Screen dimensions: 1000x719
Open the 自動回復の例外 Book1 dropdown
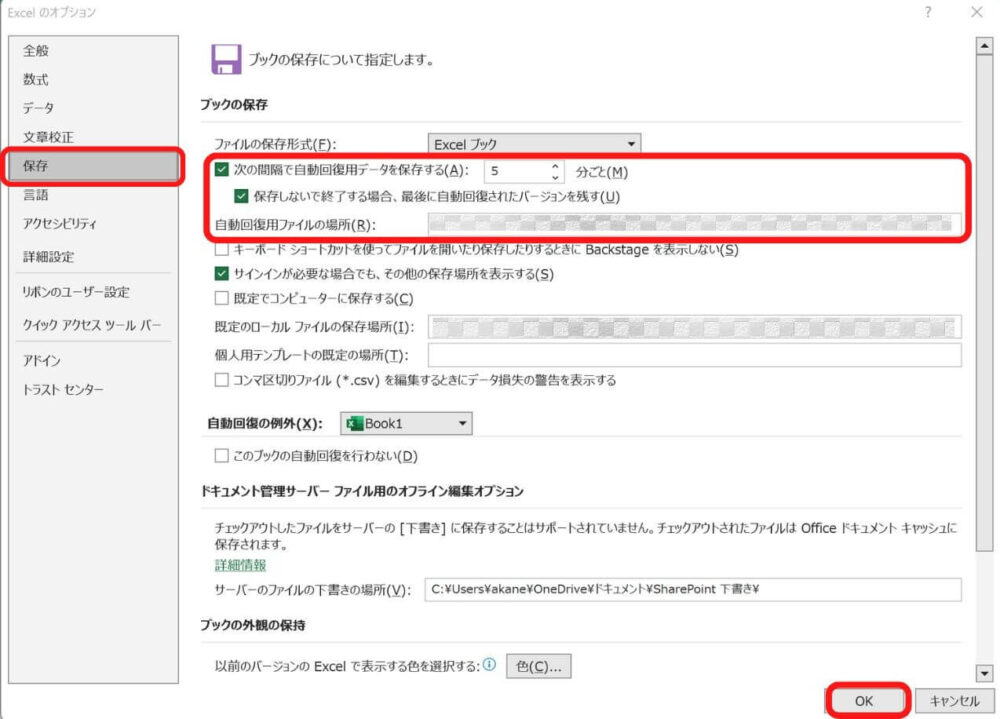pyautogui.click(x=406, y=424)
